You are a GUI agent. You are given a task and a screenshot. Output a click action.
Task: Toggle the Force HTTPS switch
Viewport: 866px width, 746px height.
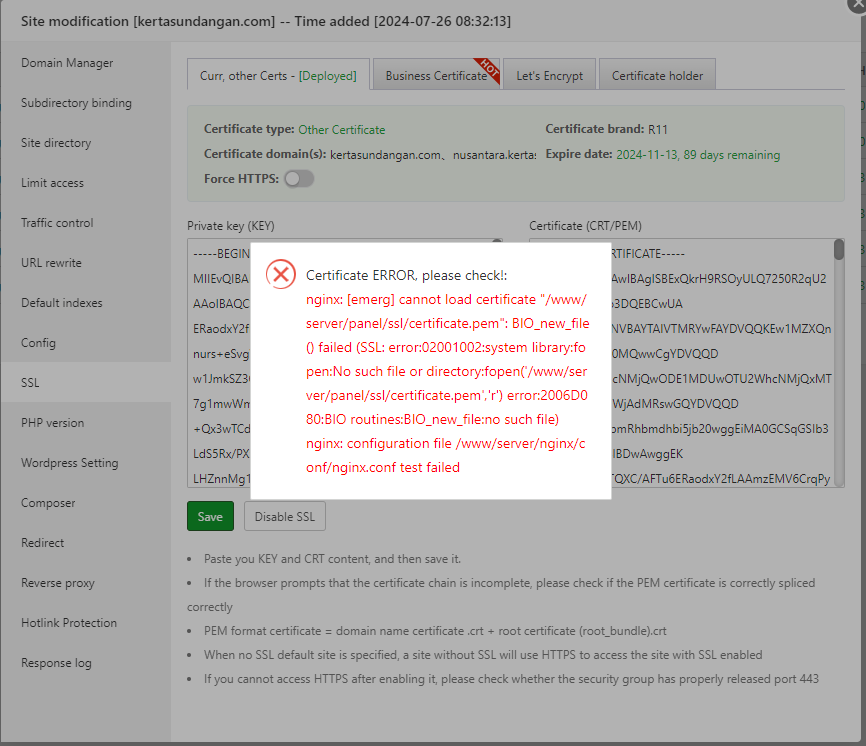(298, 178)
